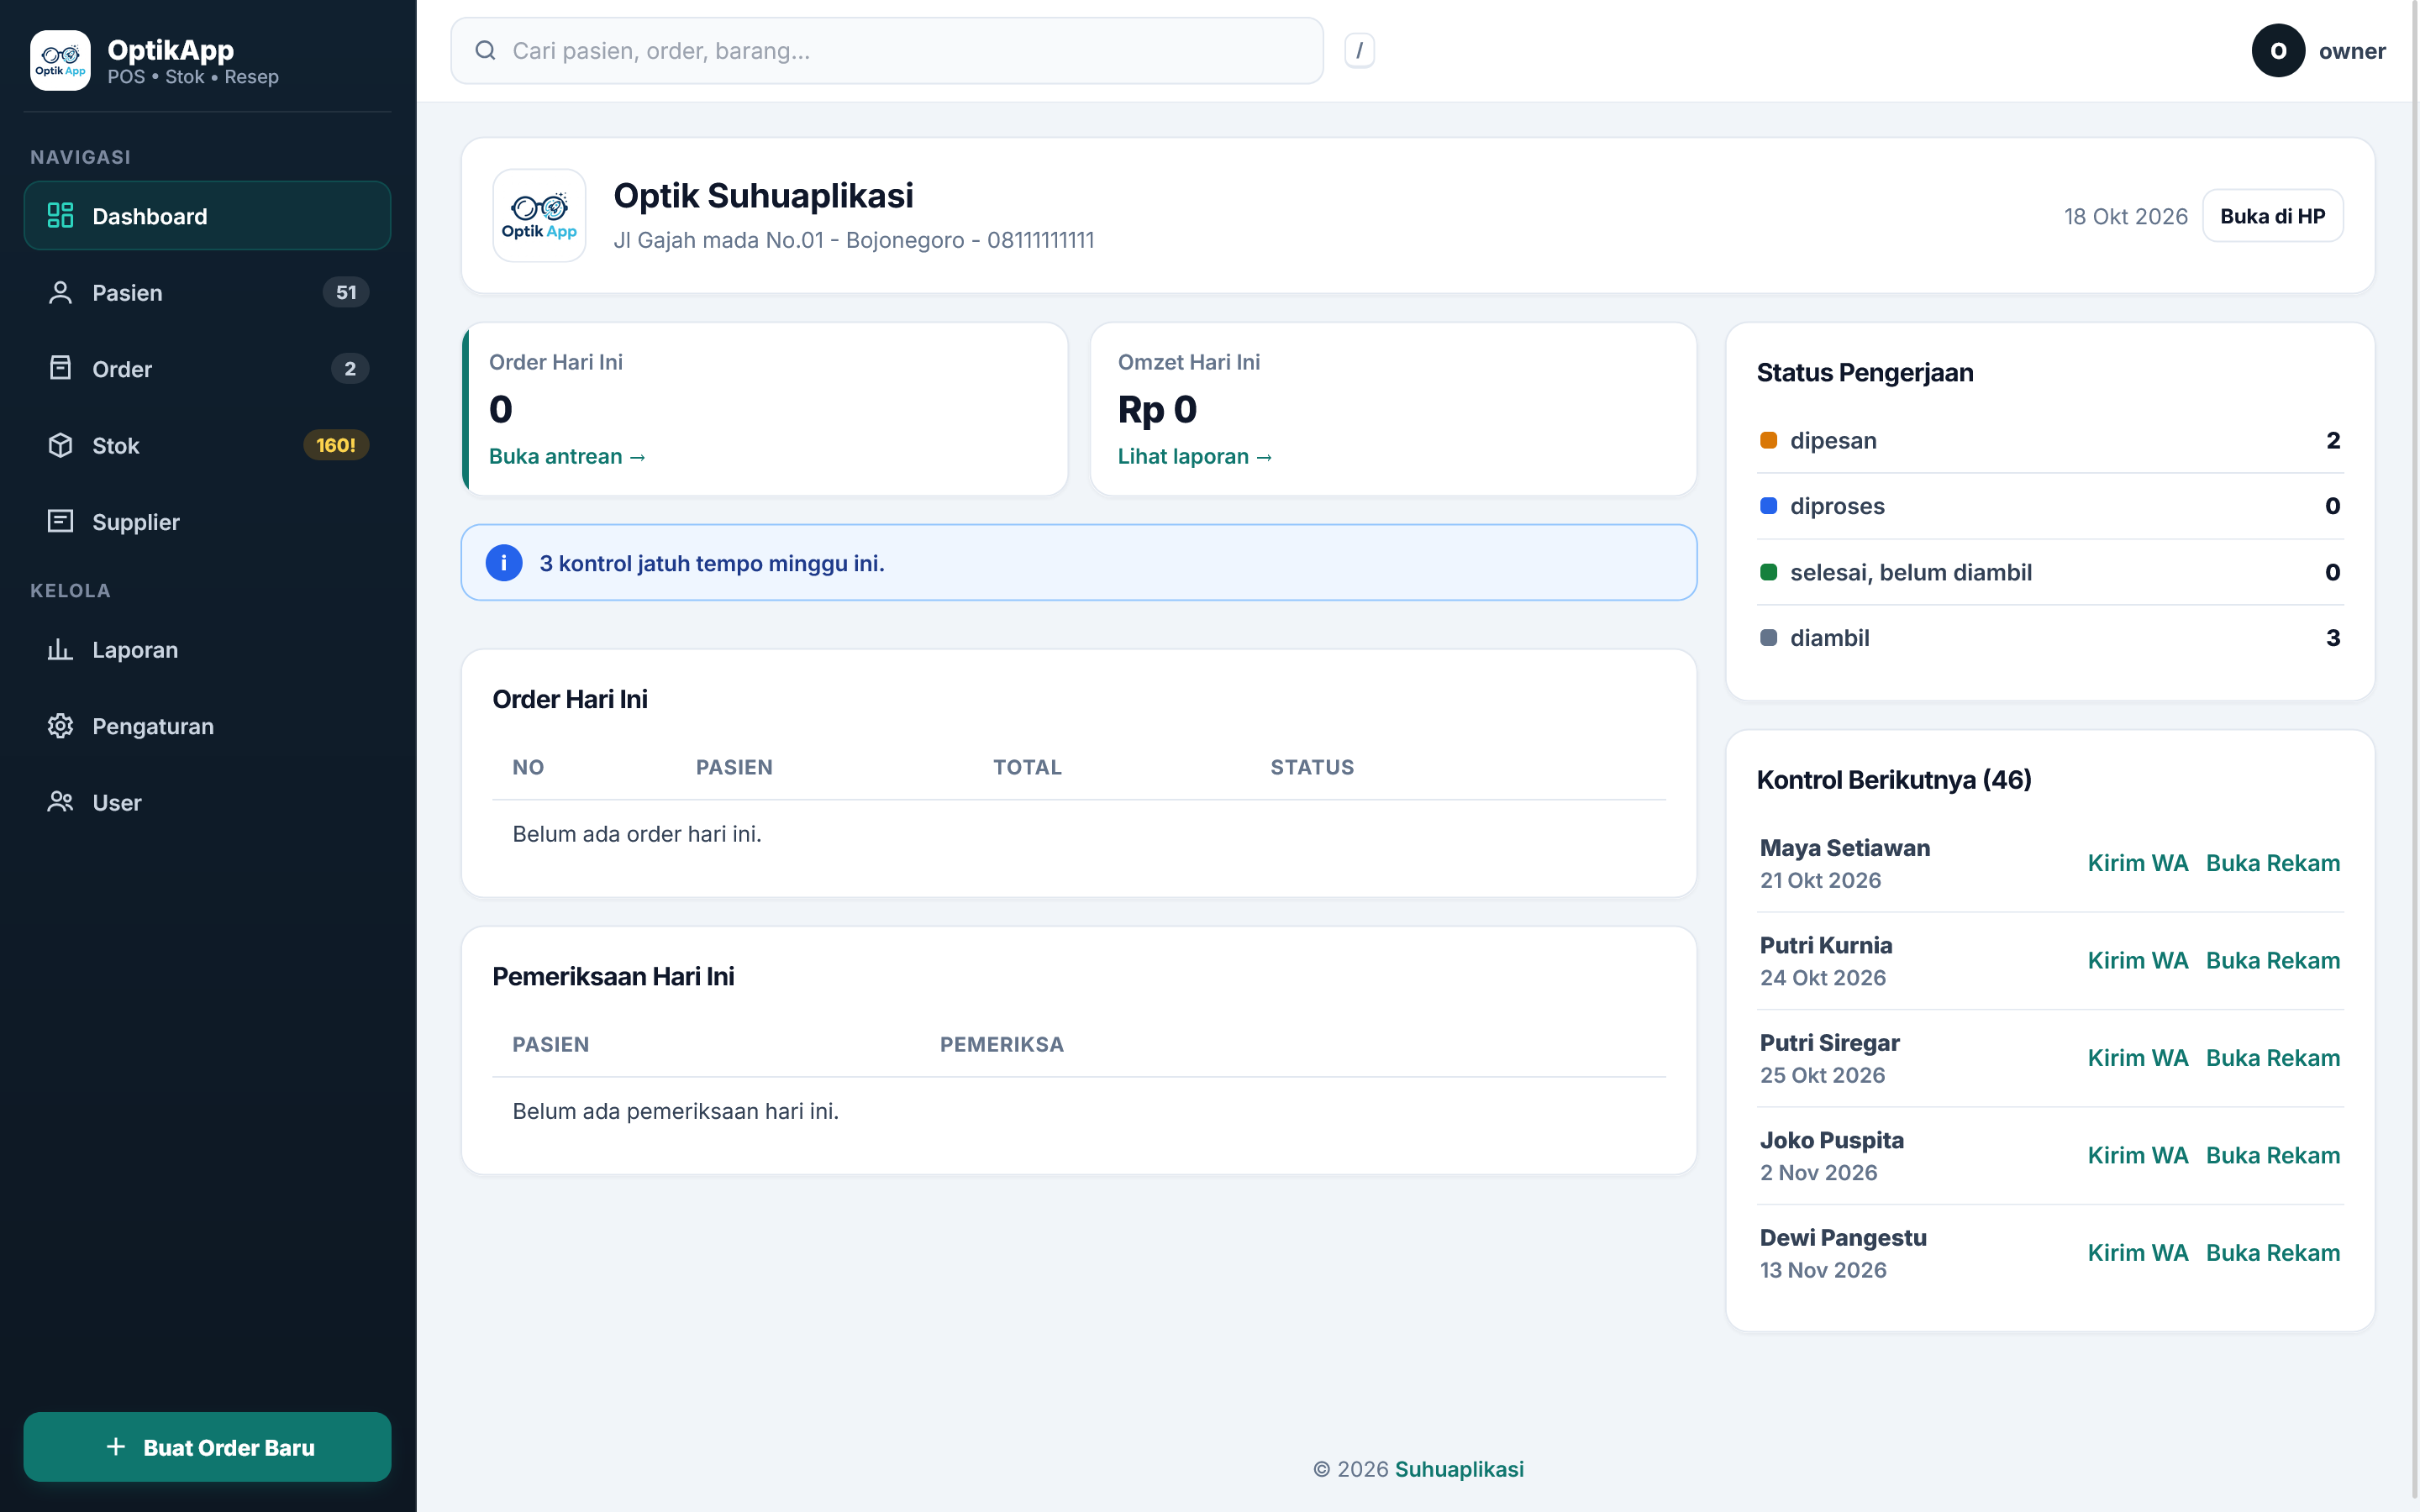
Task: Click the search magnifier icon
Action: point(485,50)
